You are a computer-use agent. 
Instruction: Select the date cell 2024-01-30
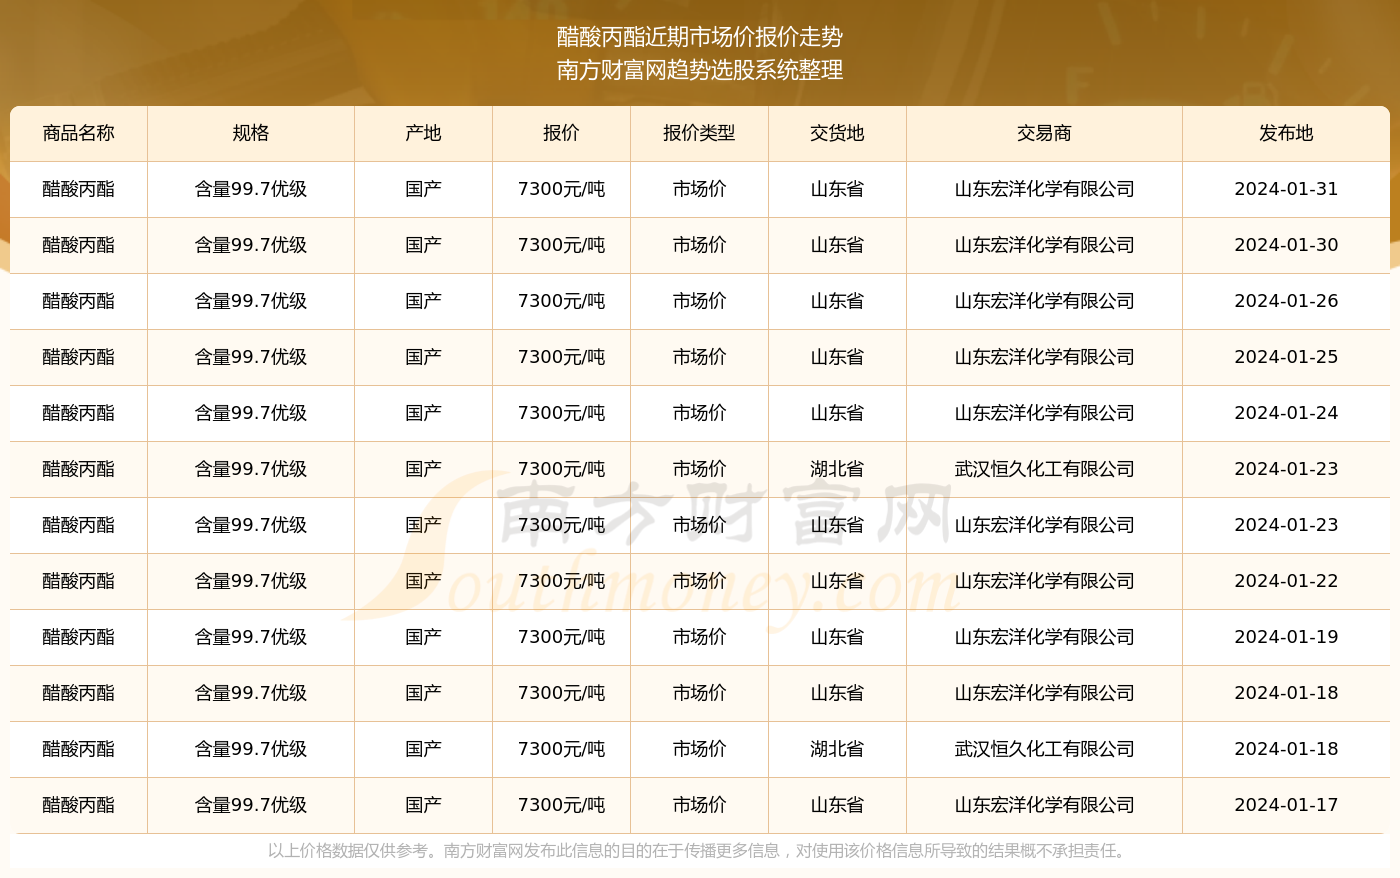(1287, 245)
